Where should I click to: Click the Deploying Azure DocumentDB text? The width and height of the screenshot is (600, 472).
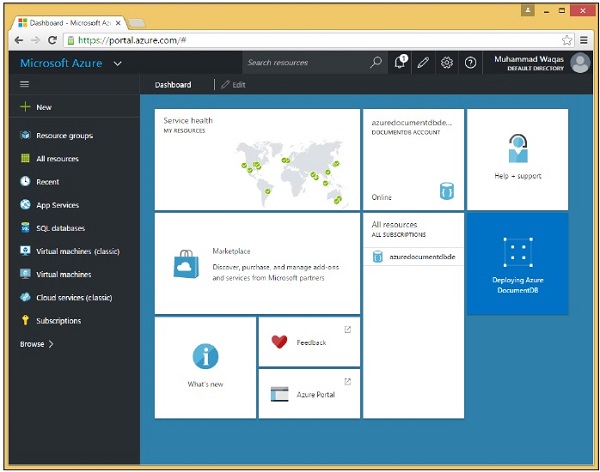click(518, 285)
